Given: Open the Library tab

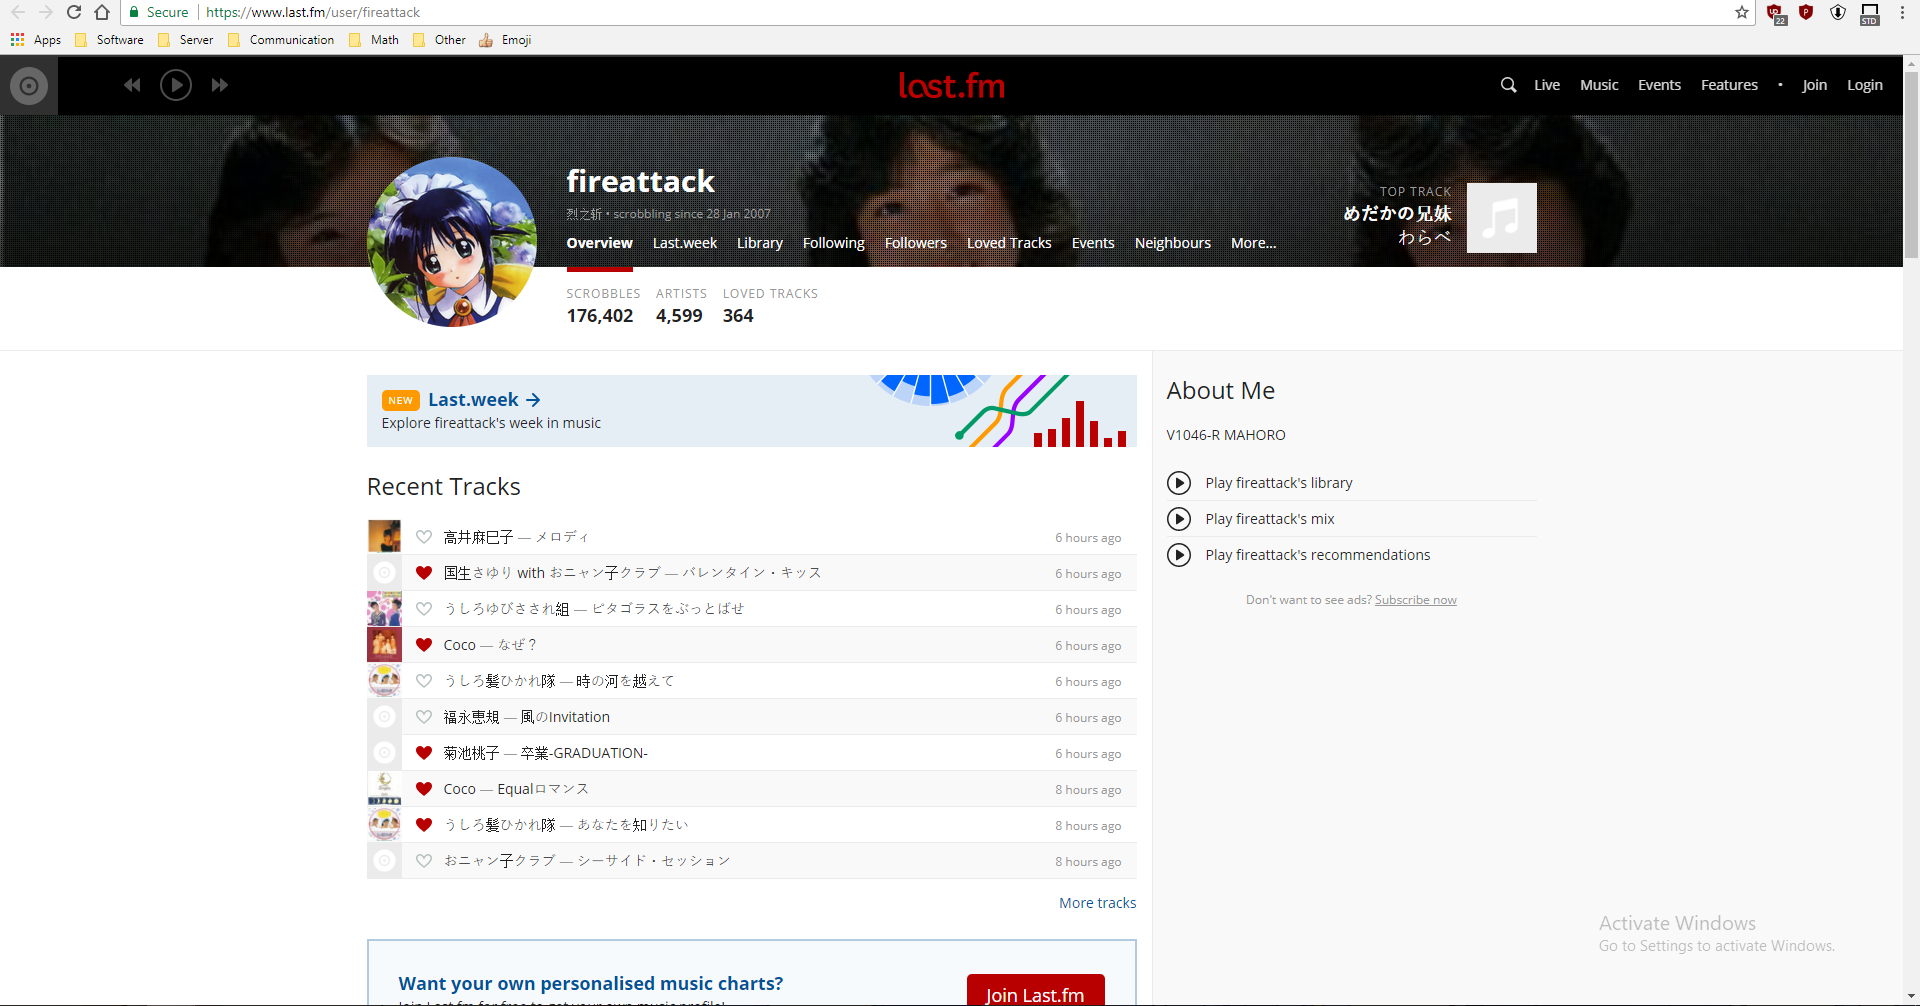Looking at the screenshot, I should click(759, 243).
